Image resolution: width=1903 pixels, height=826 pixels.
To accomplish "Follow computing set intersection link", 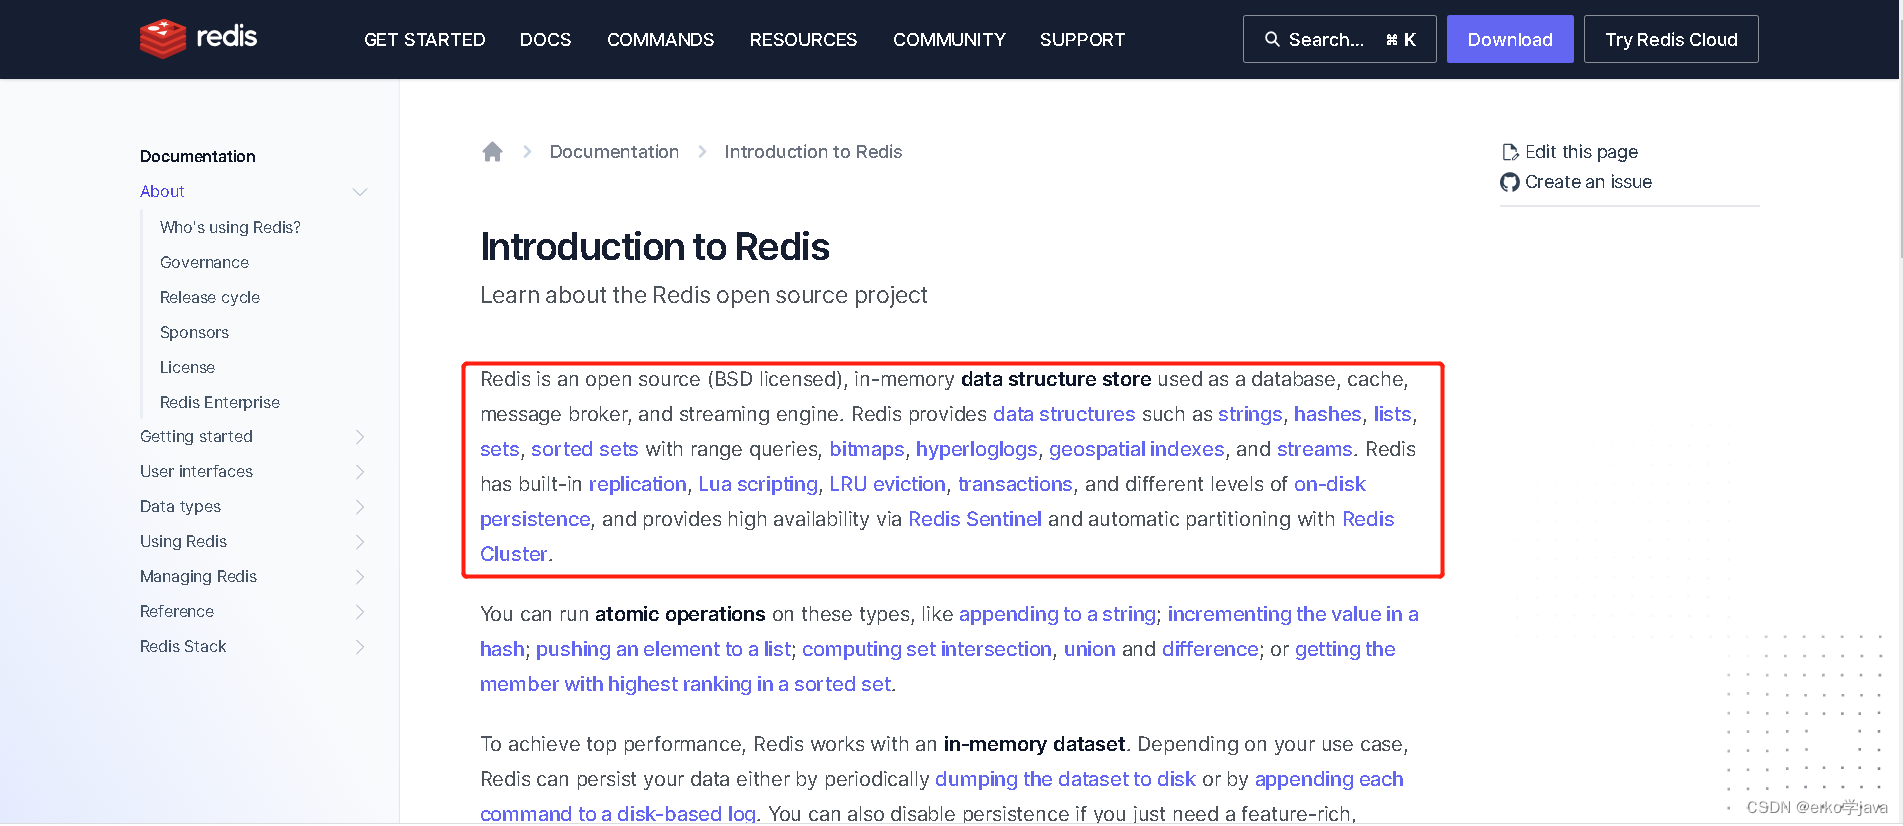I will [927, 649].
